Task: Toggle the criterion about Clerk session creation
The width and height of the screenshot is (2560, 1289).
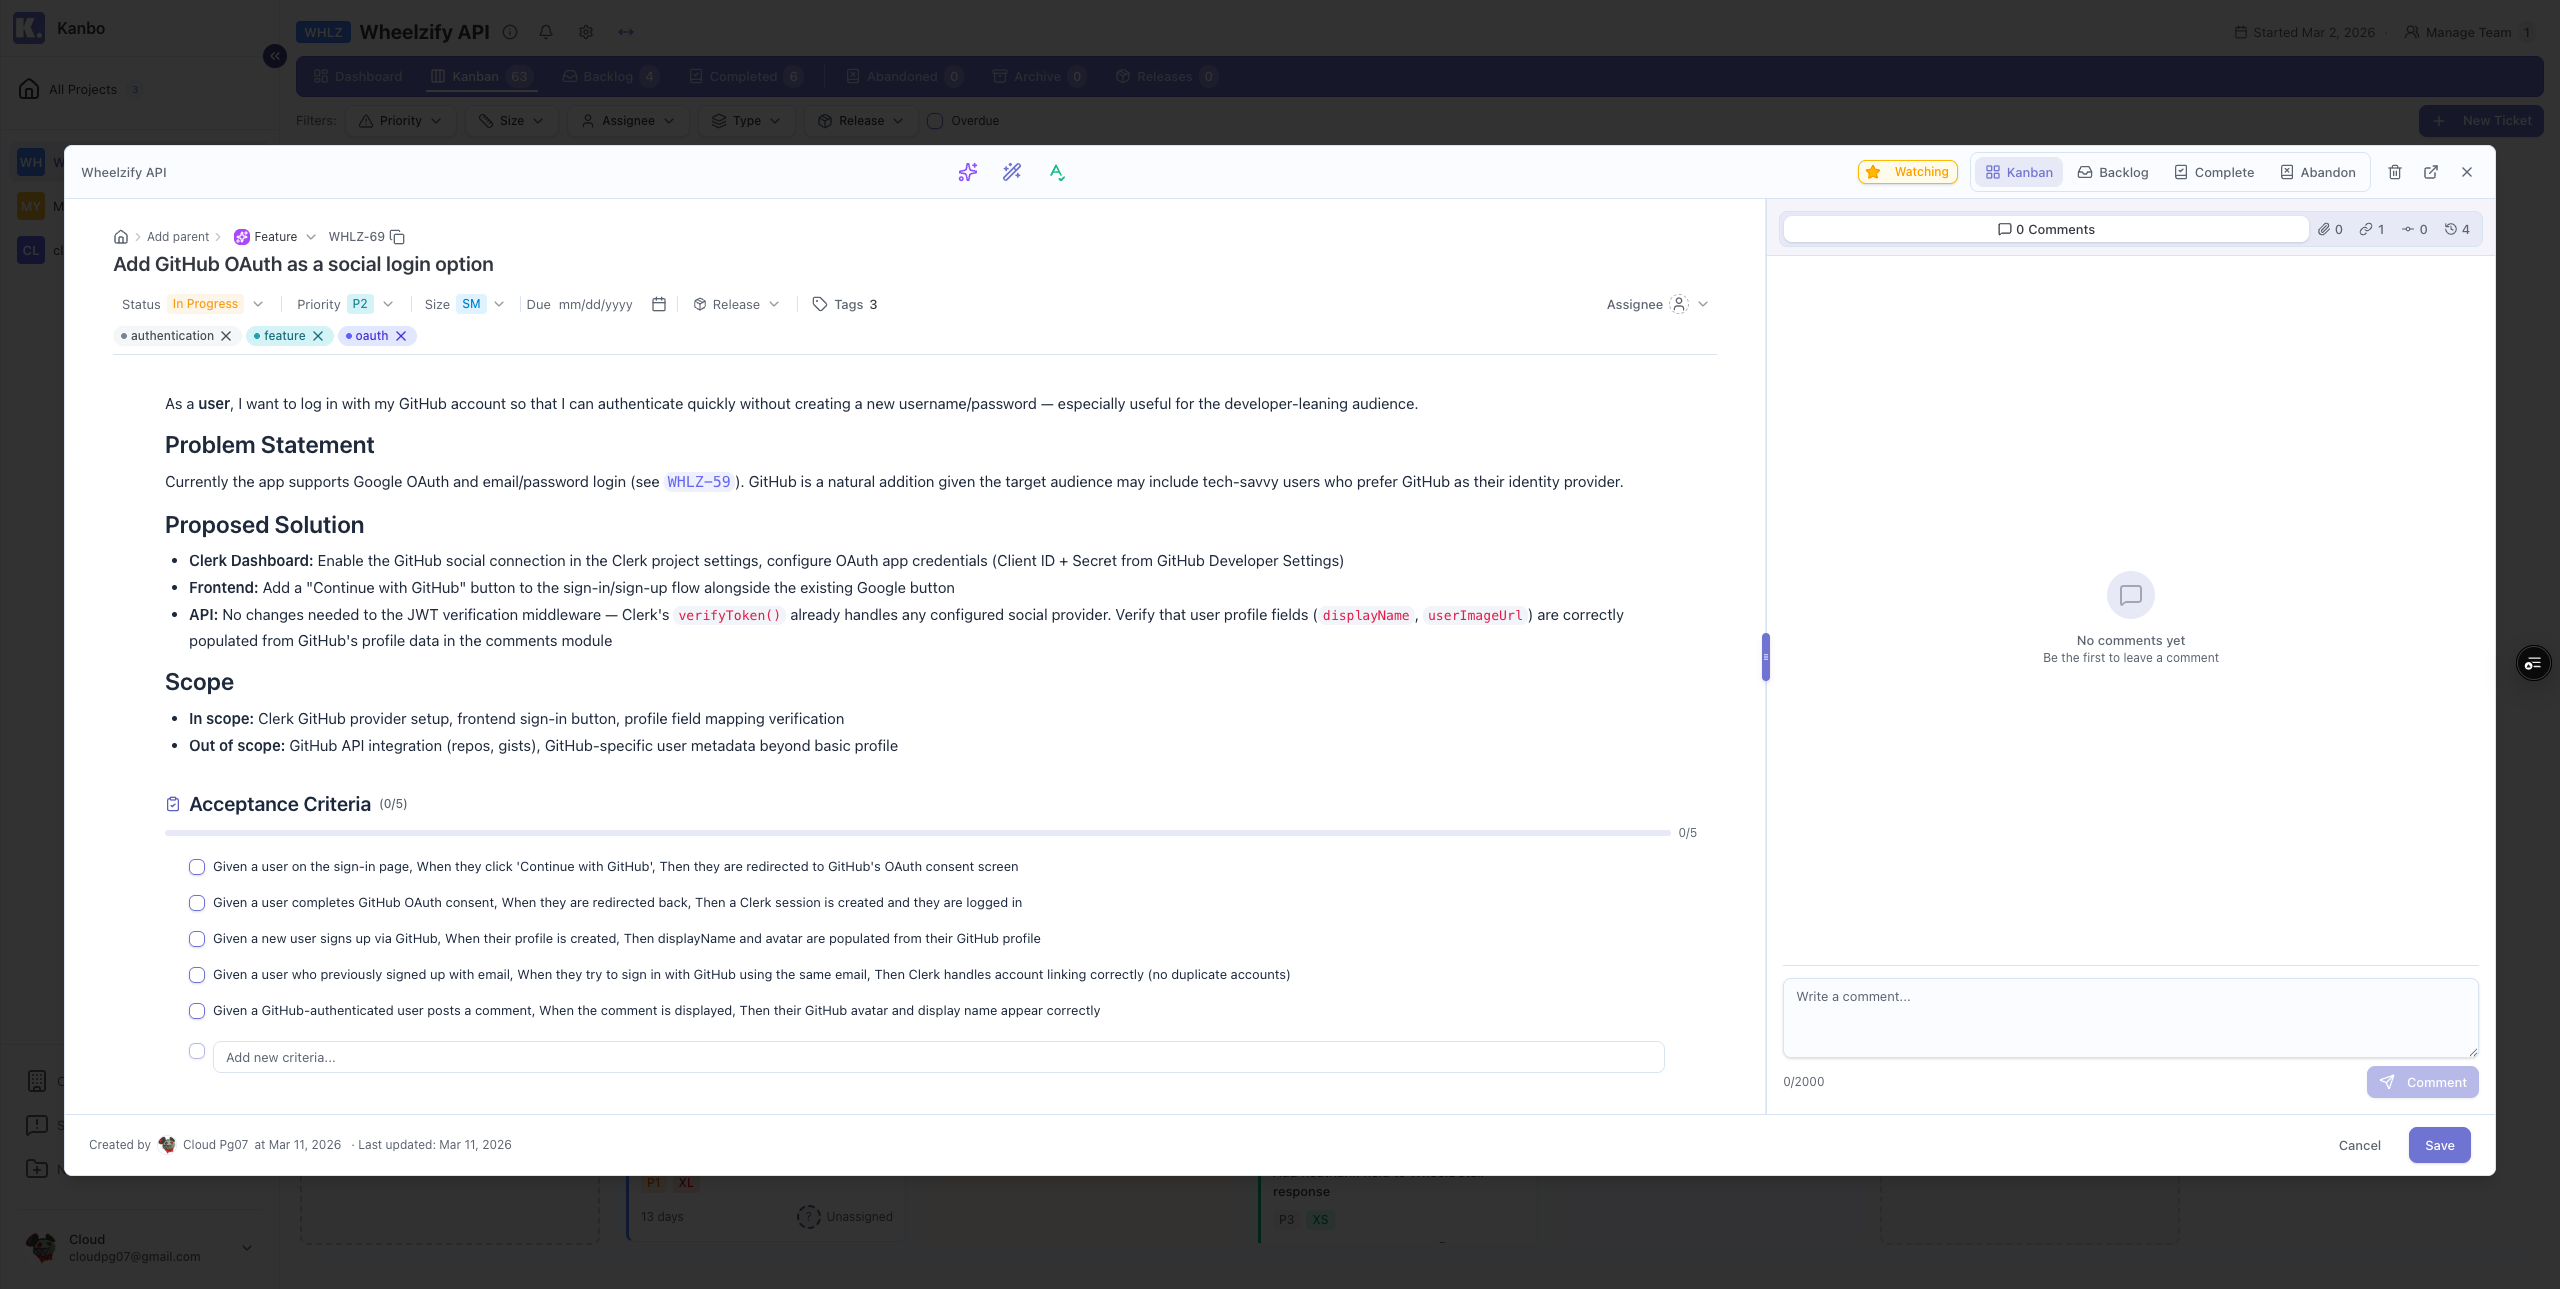Action: (196, 903)
